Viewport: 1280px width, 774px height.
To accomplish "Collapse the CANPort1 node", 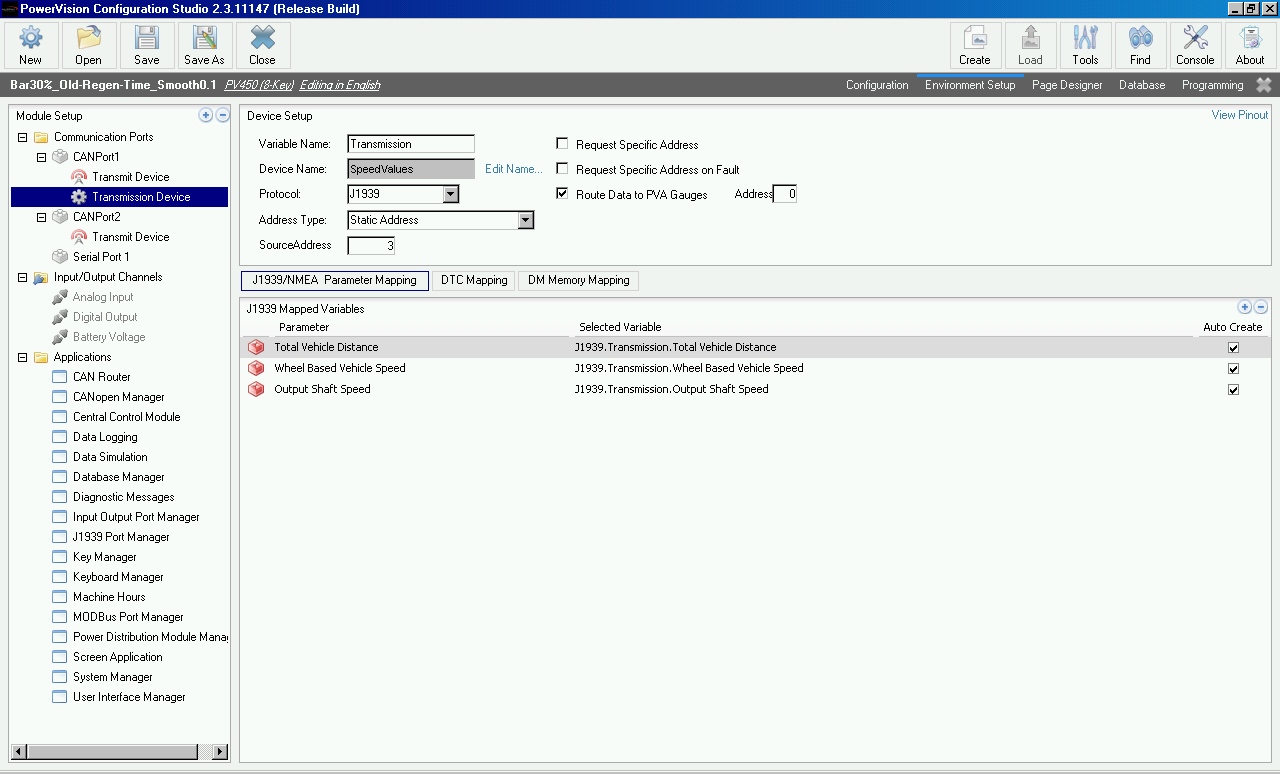I will (x=41, y=157).
